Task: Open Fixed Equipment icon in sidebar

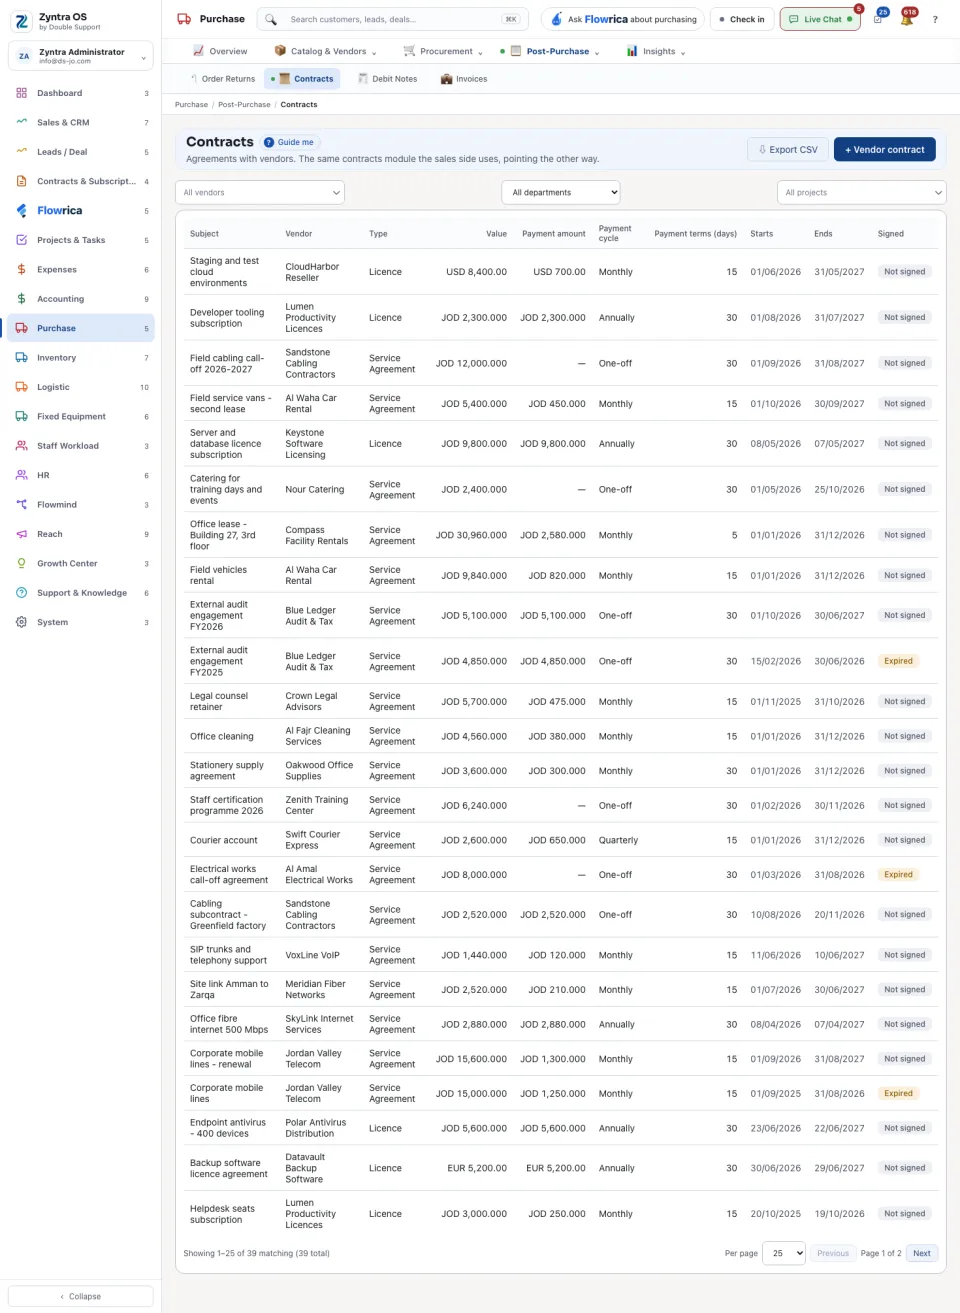Action: coord(21,416)
